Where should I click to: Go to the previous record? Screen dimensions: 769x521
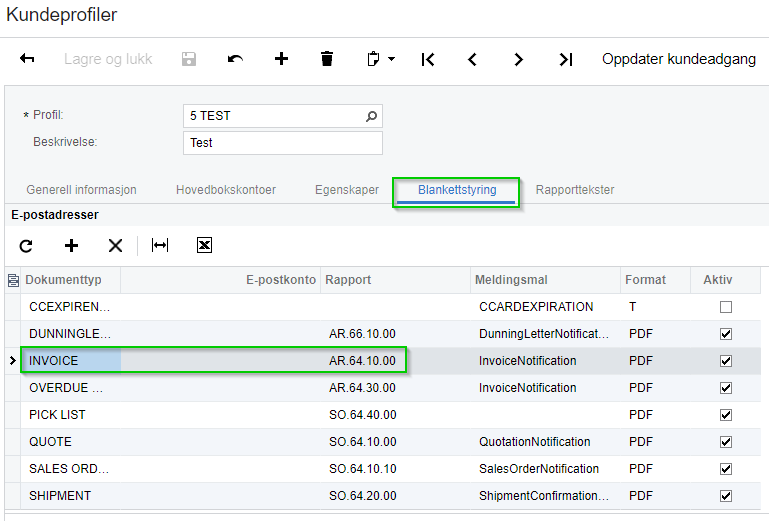(472, 59)
